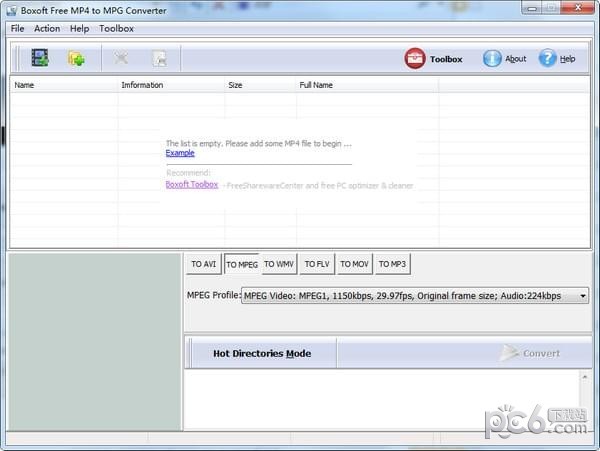Open the red Toolbox icon
Image resolution: width=600 pixels, height=451 pixels.
[415, 59]
